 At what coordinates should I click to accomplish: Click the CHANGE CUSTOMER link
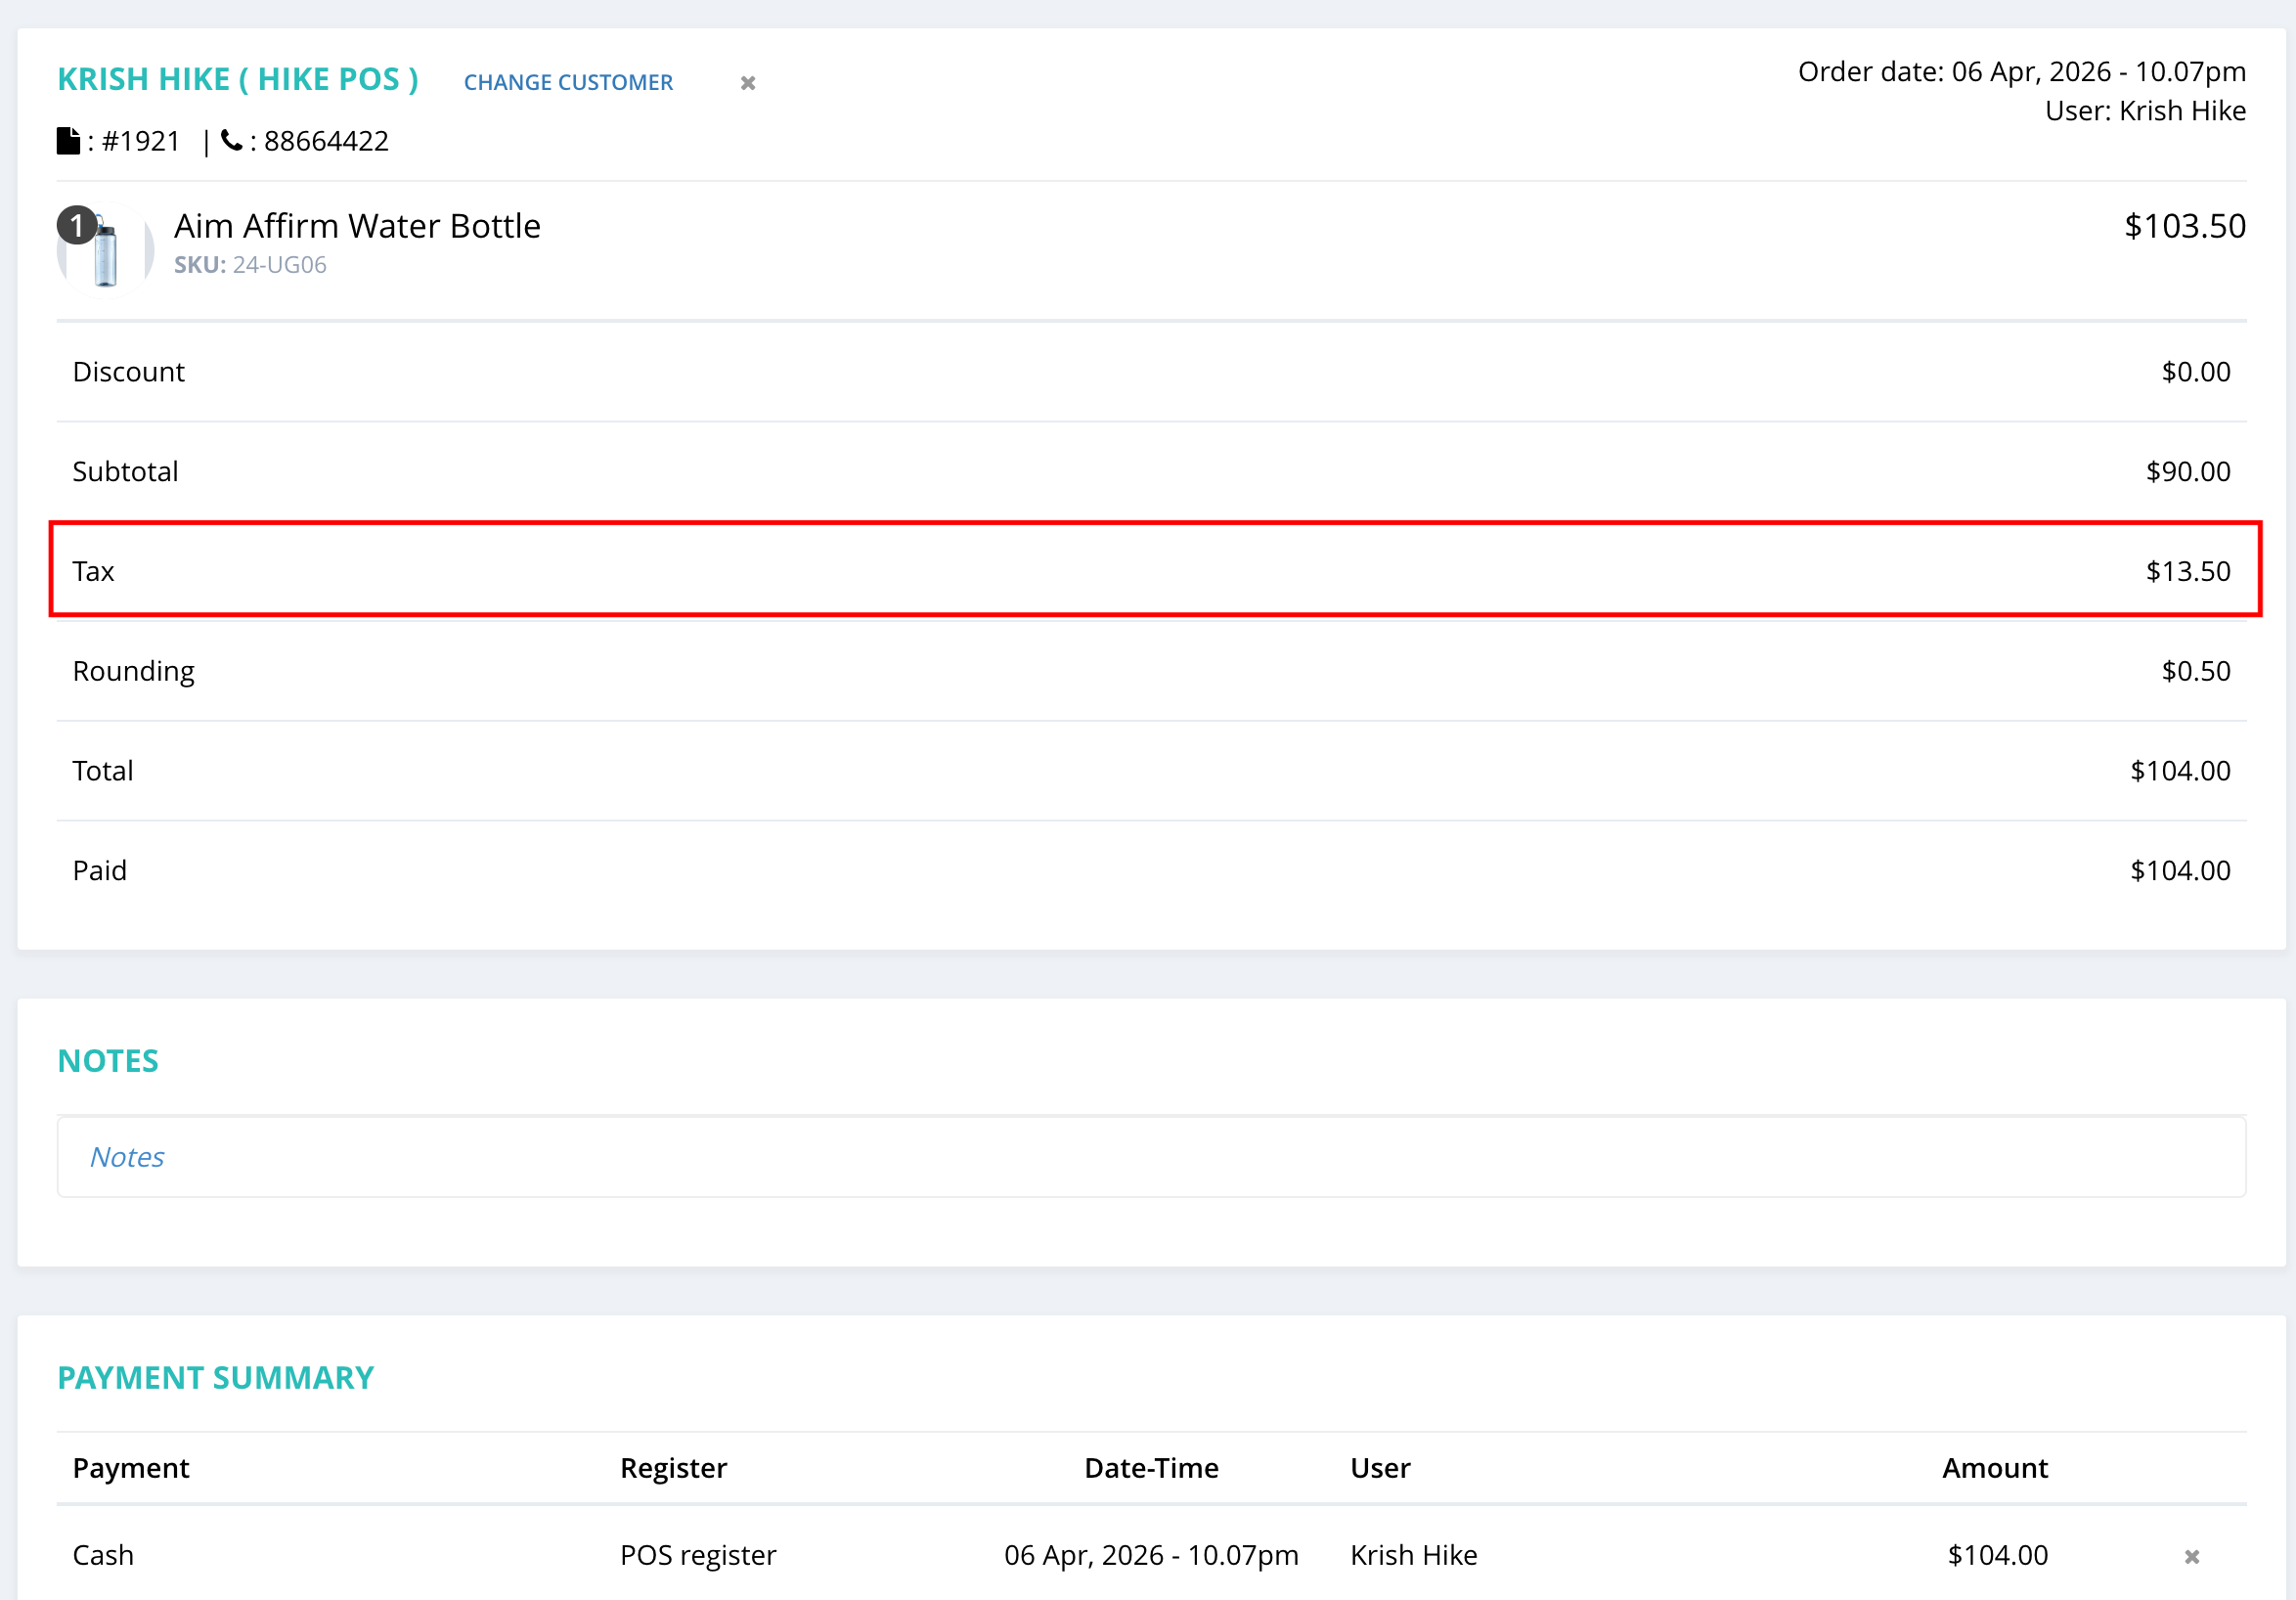pos(568,82)
